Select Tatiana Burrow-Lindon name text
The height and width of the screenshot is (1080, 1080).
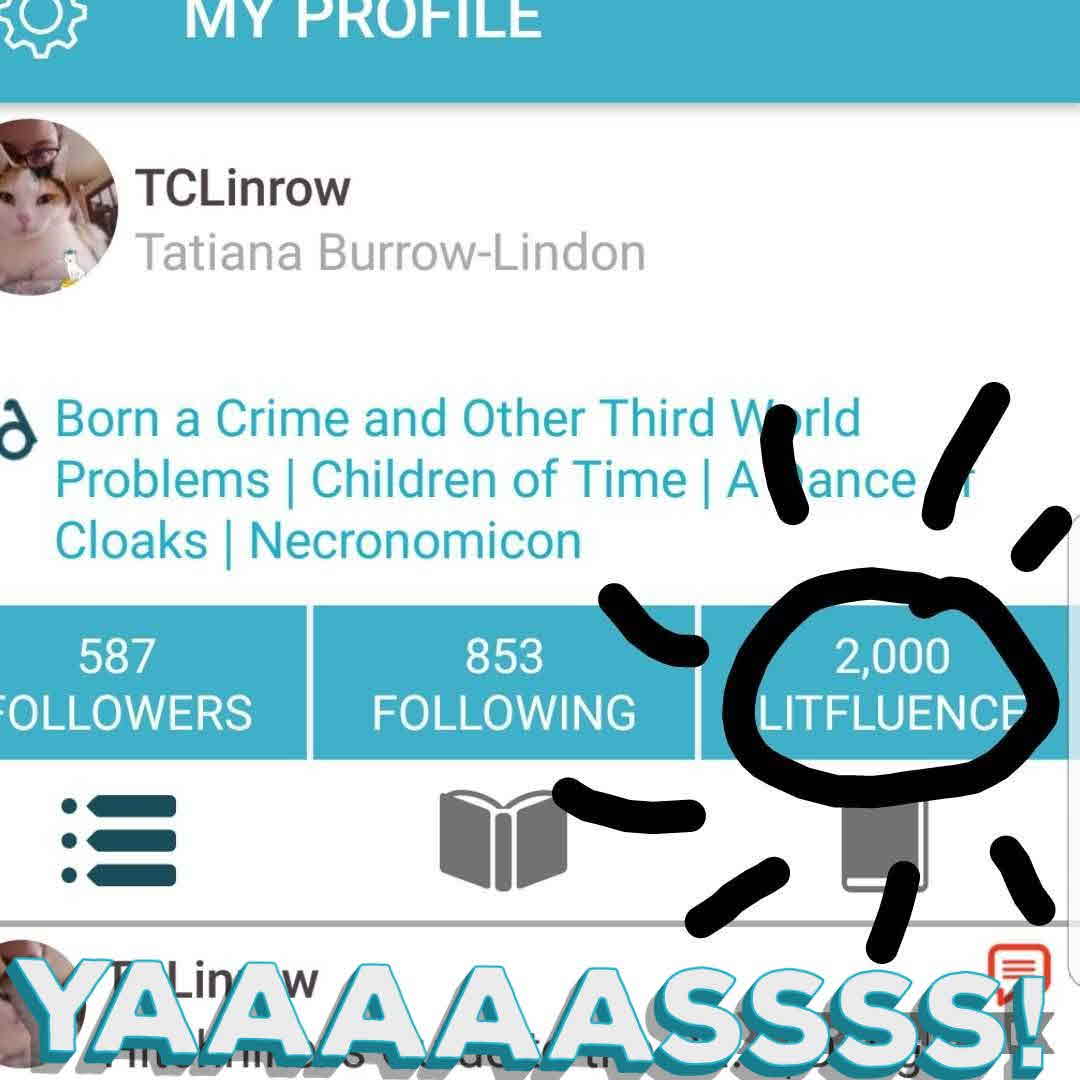(x=391, y=252)
